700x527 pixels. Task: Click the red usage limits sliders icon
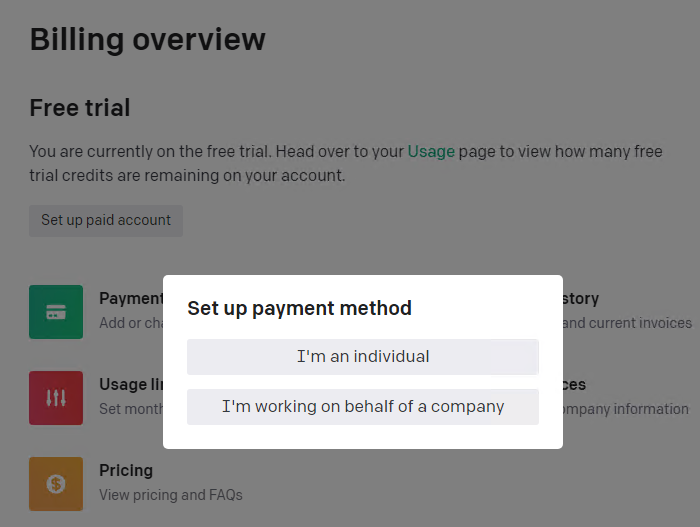point(56,398)
